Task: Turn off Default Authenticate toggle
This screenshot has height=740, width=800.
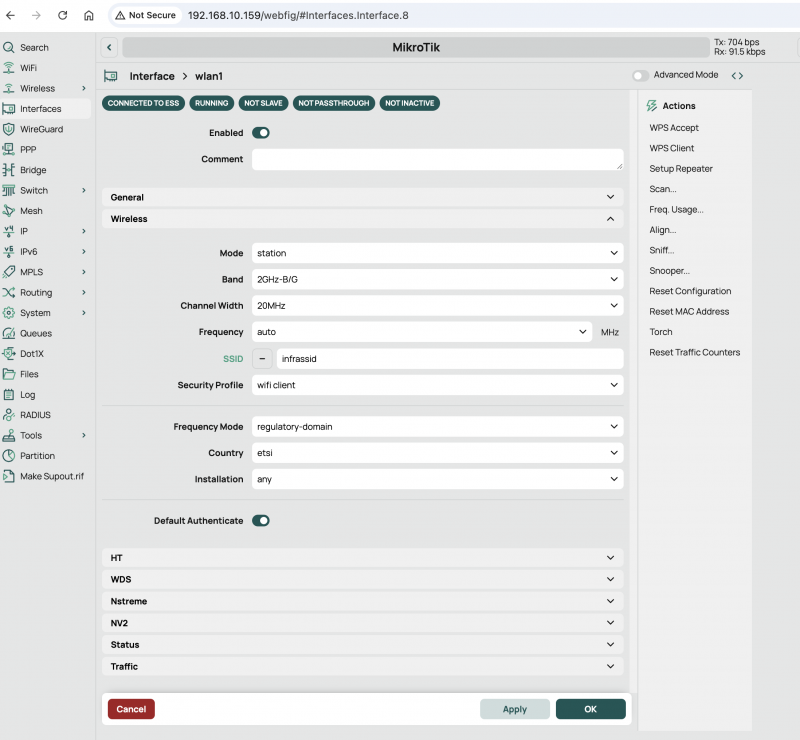Action: [261, 521]
